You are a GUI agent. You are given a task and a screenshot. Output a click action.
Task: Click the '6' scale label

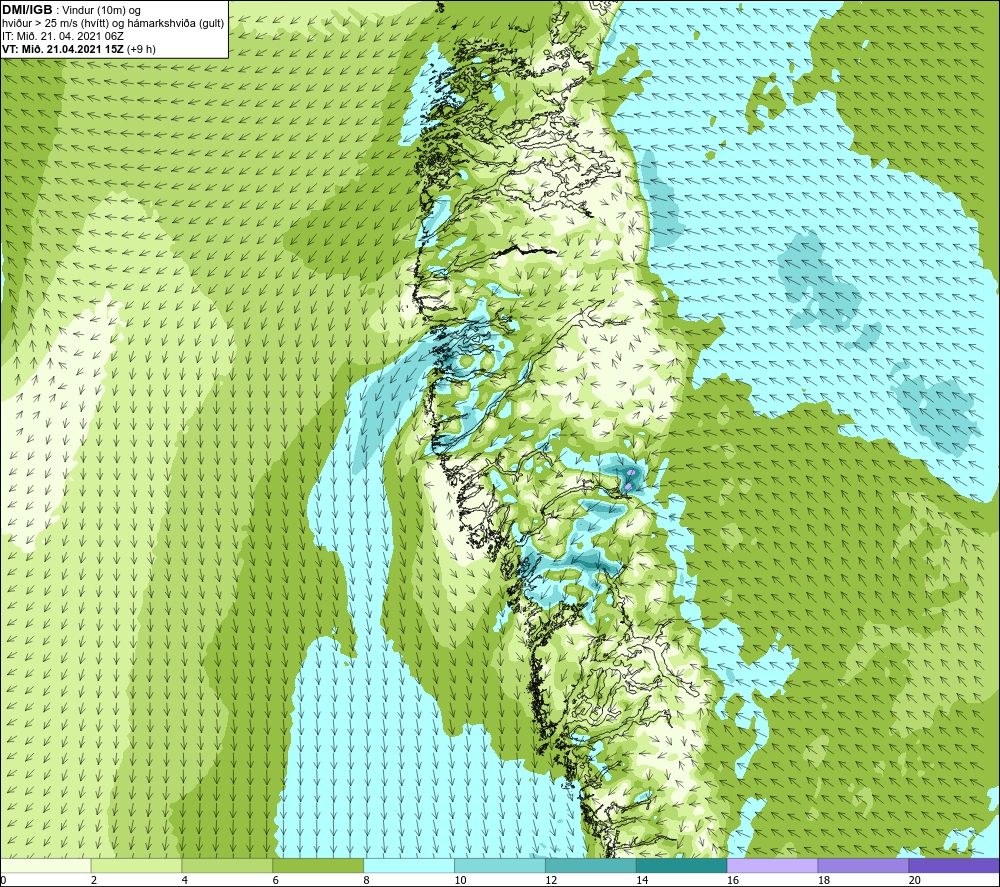(x=276, y=881)
